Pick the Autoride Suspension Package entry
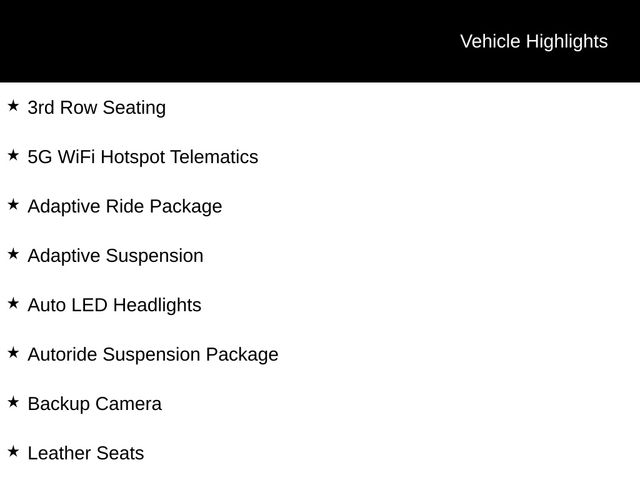640x480 pixels. (153, 355)
